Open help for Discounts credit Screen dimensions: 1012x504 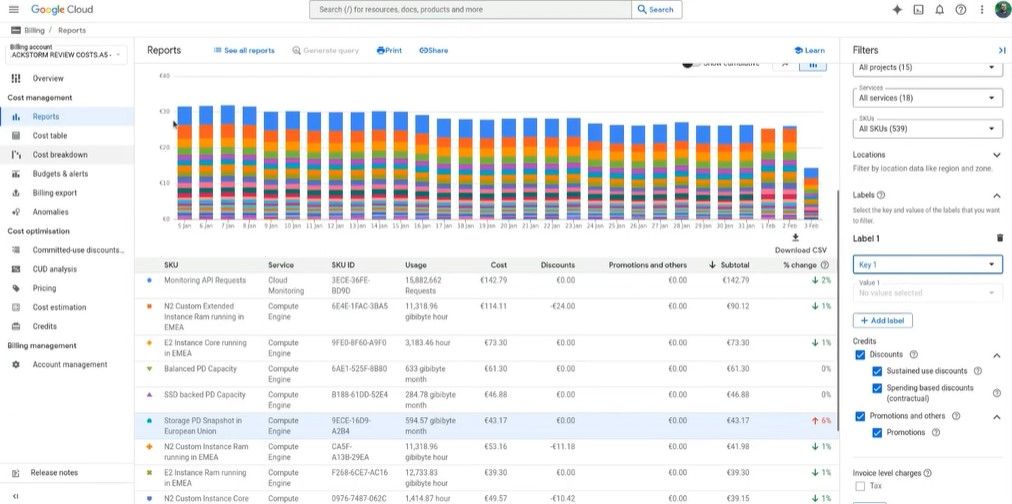914,354
